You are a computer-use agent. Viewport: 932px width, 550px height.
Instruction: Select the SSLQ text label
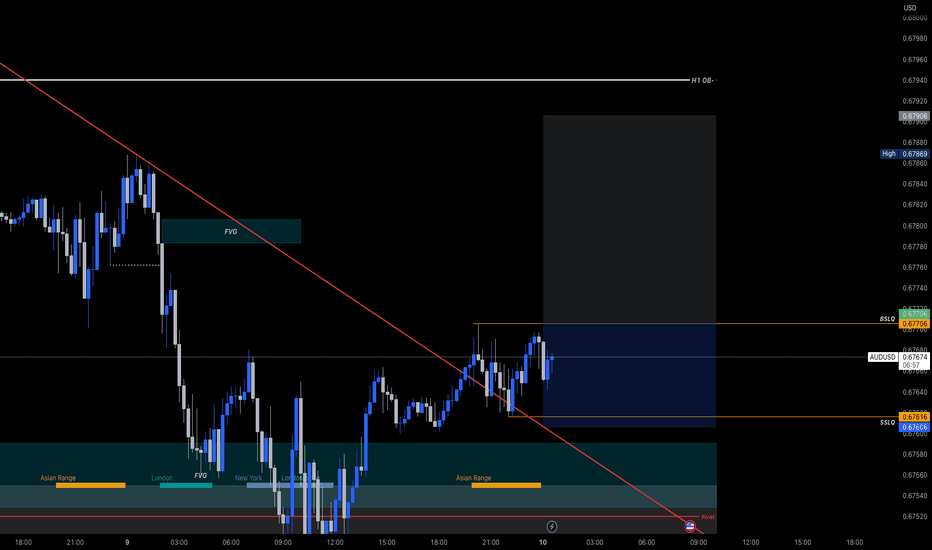(887, 423)
